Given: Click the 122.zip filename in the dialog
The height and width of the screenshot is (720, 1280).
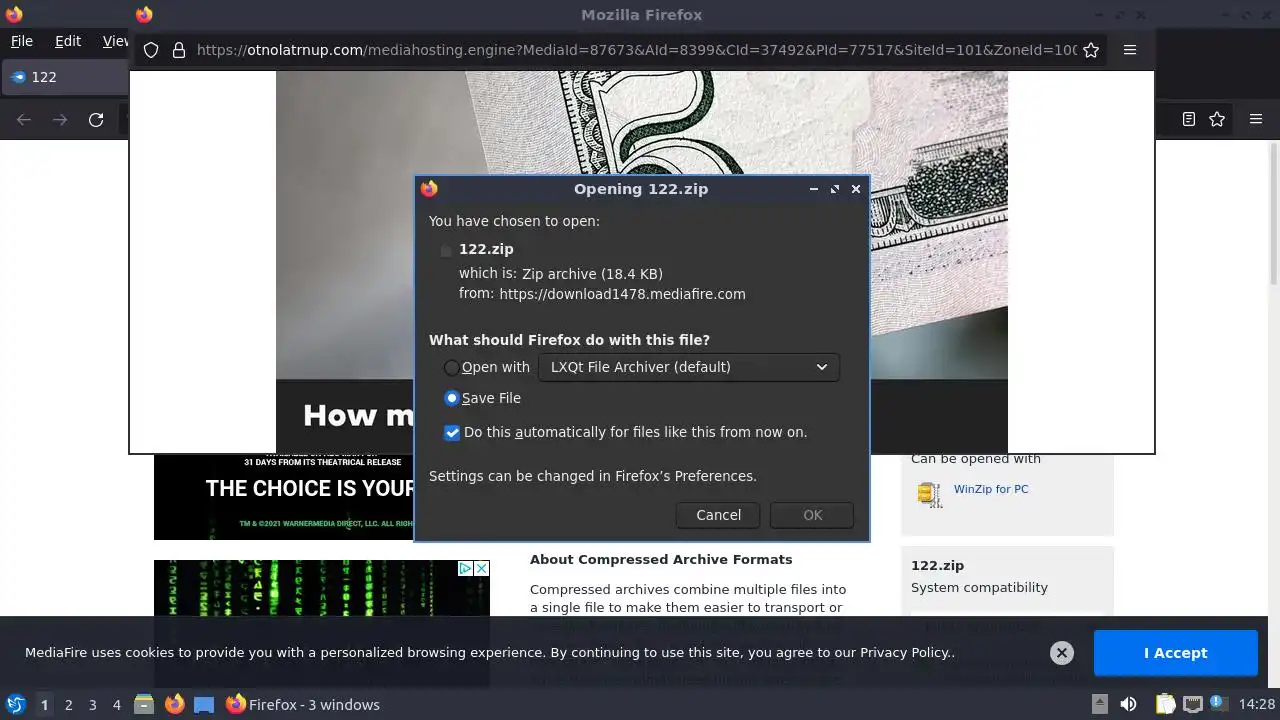Looking at the screenshot, I should point(486,249).
